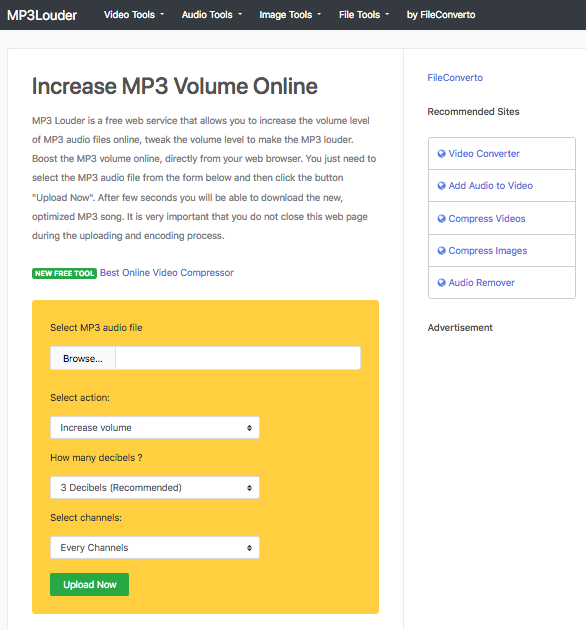
Task: Open the Select action dropdown
Action: (x=155, y=428)
